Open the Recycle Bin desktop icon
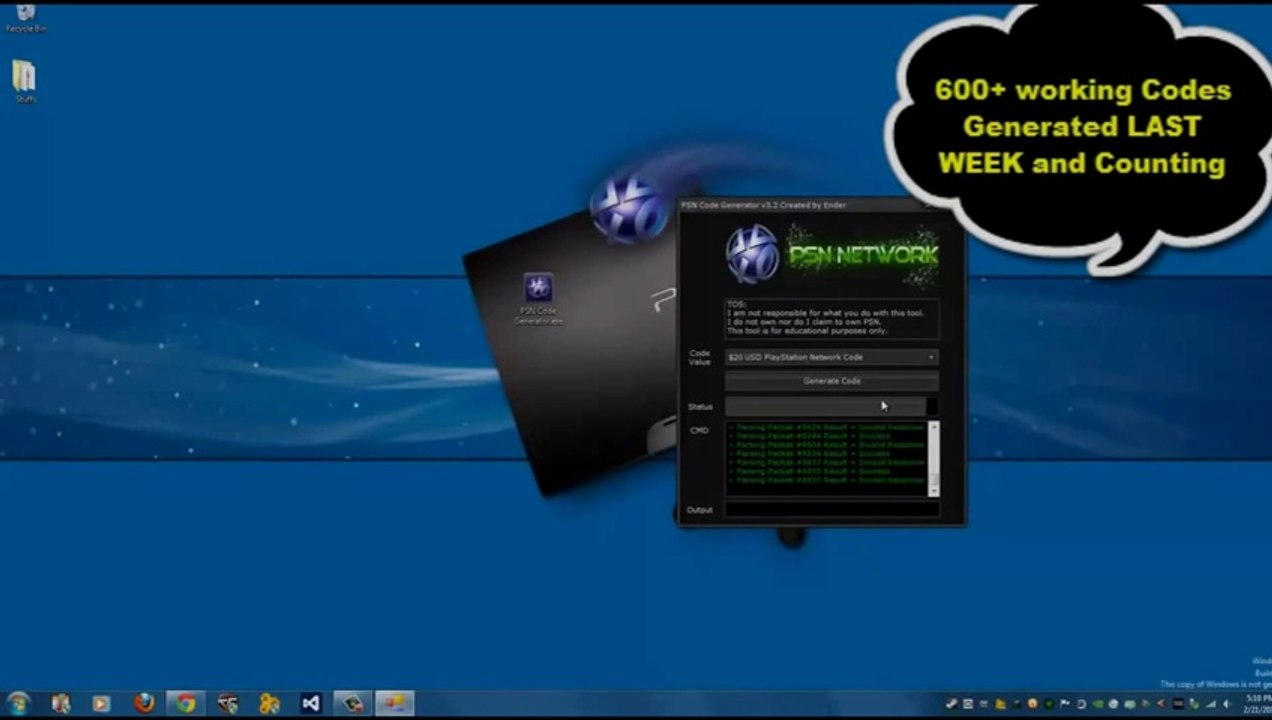The width and height of the screenshot is (1272, 720). click(25, 17)
